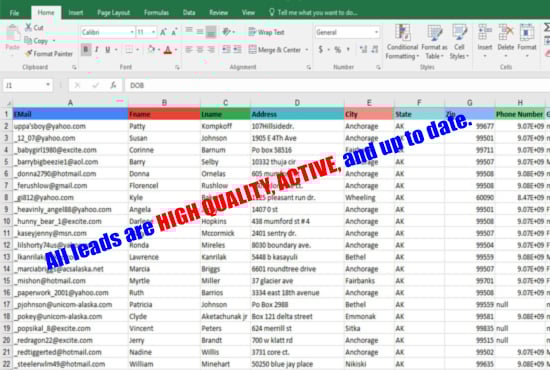
Task: Click the Cut scissors icon
Action: click(x=28, y=27)
